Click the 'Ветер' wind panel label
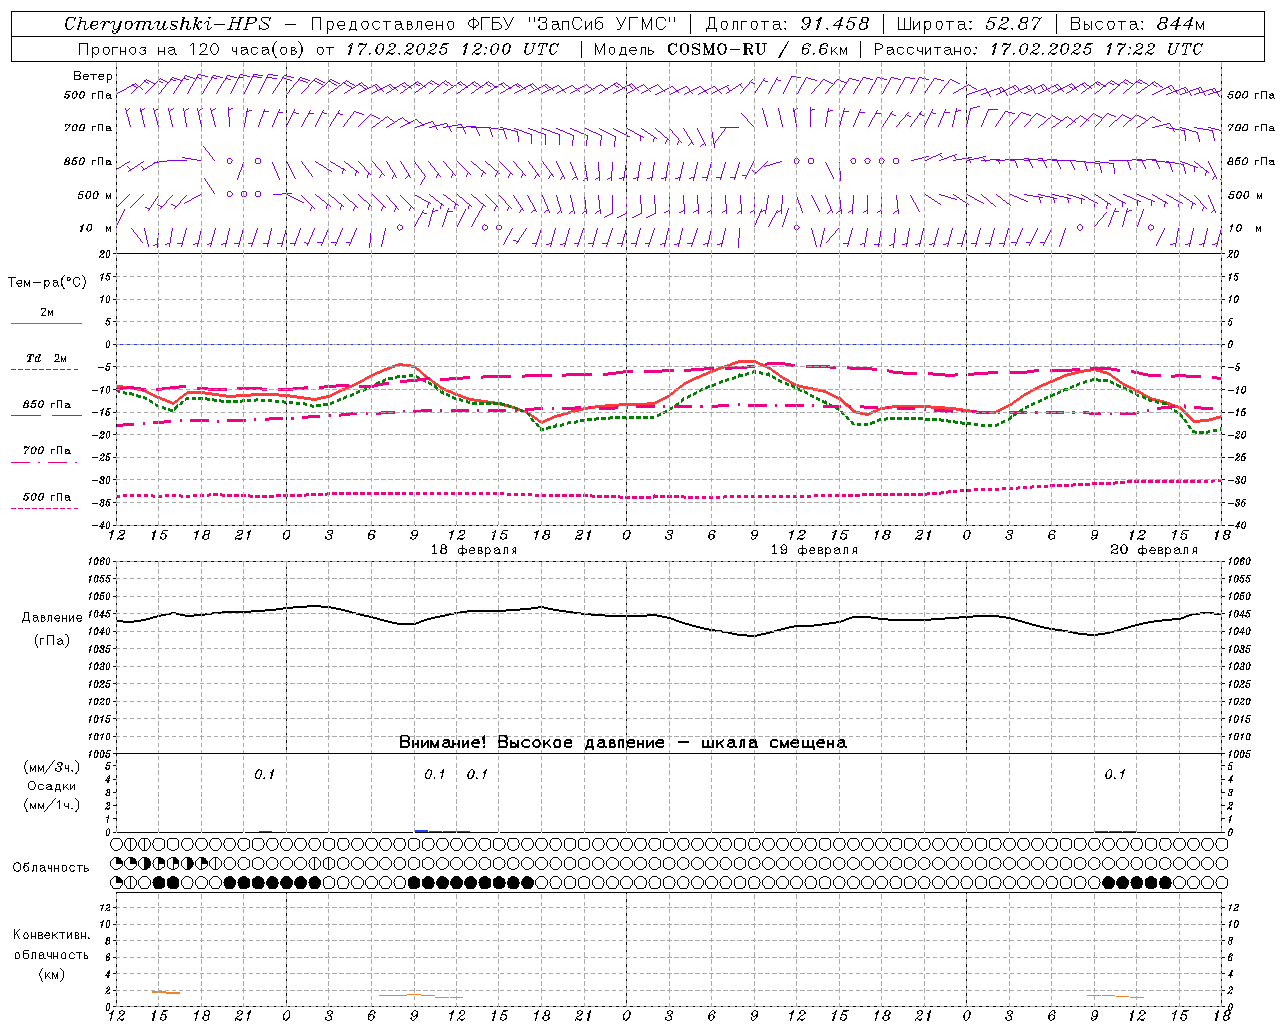The image size is (1280, 1024). point(92,76)
